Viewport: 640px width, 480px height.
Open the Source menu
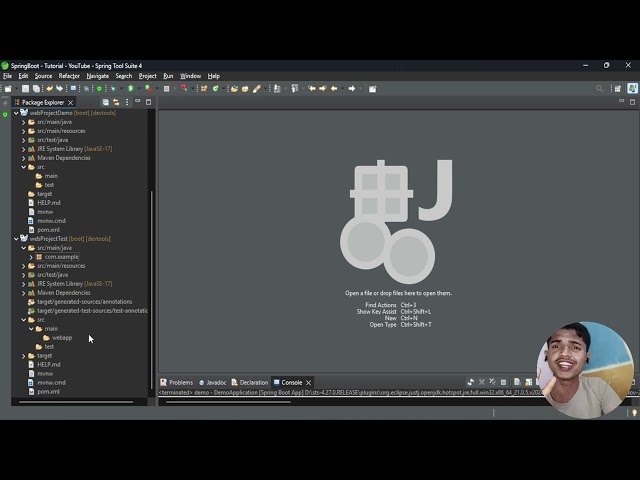[x=43, y=76]
